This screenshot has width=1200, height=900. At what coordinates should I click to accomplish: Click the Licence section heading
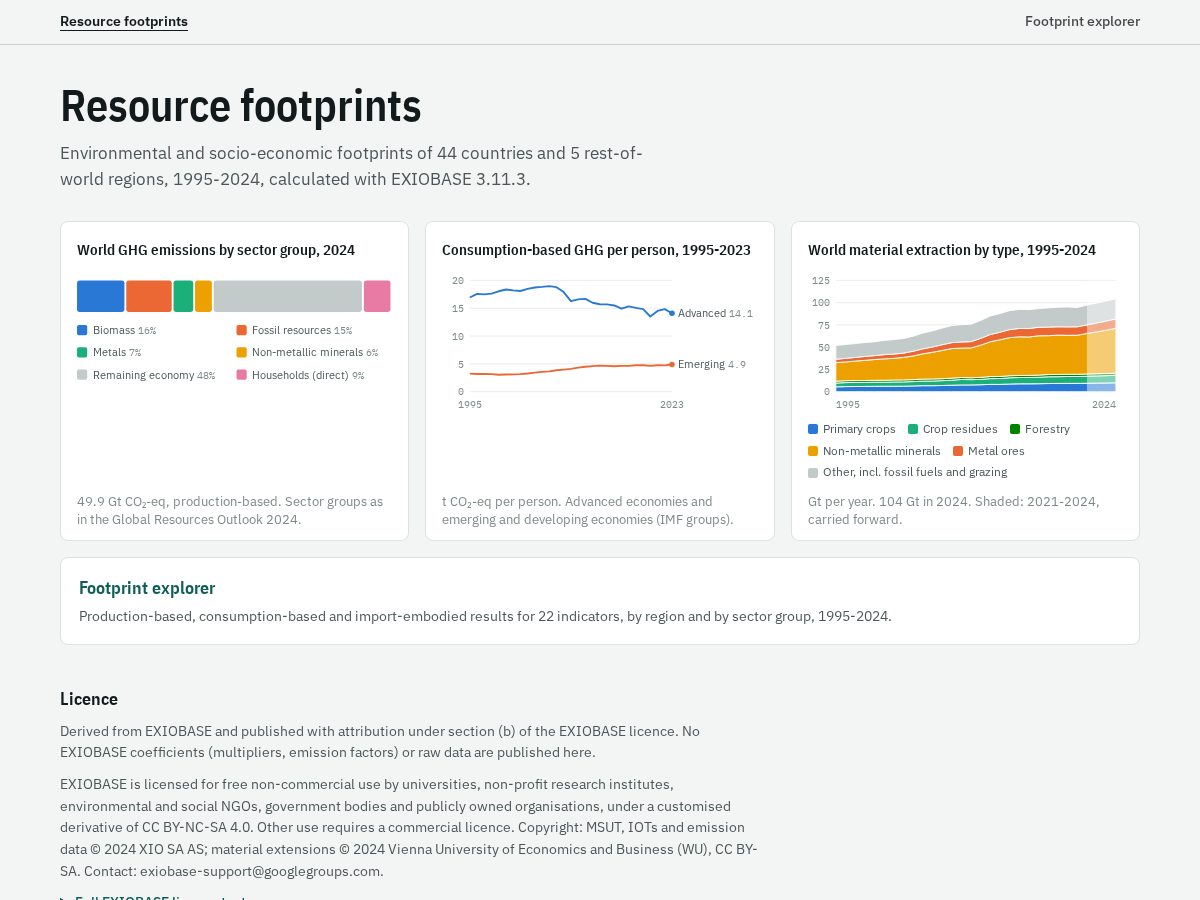[89, 699]
